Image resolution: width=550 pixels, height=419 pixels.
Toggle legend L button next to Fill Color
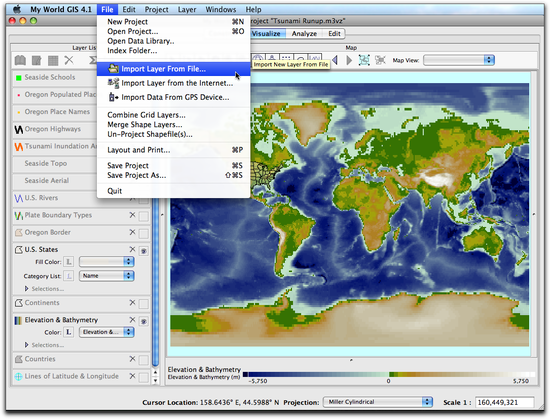[69, 262]
